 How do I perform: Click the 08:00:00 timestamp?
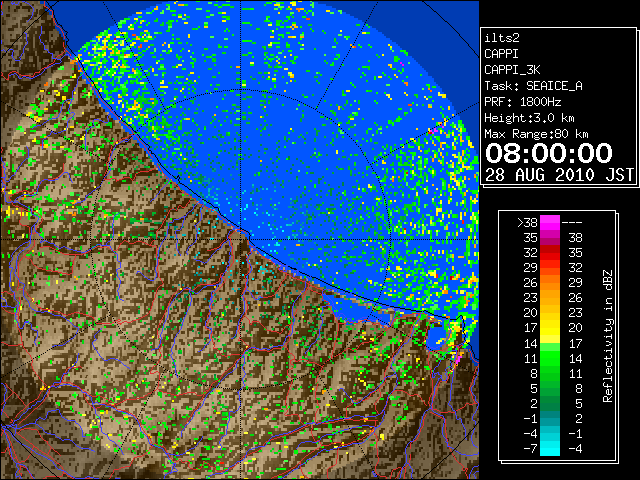click(x=549, y=153)
